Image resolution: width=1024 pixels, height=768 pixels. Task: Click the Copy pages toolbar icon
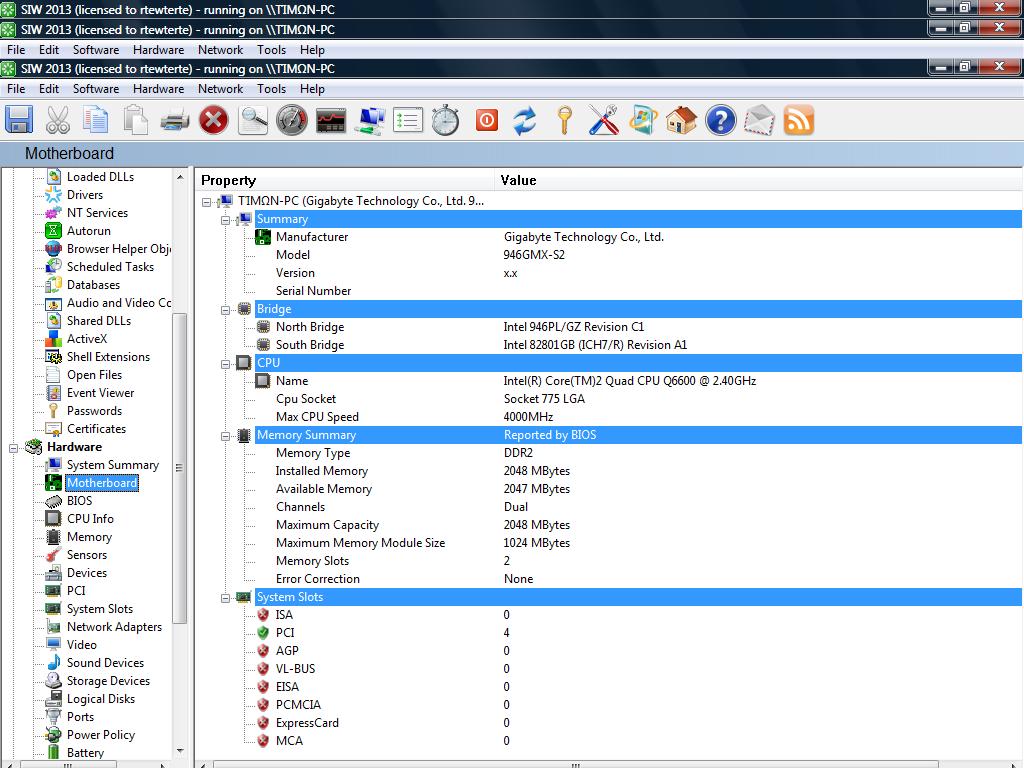coord(96,120)
